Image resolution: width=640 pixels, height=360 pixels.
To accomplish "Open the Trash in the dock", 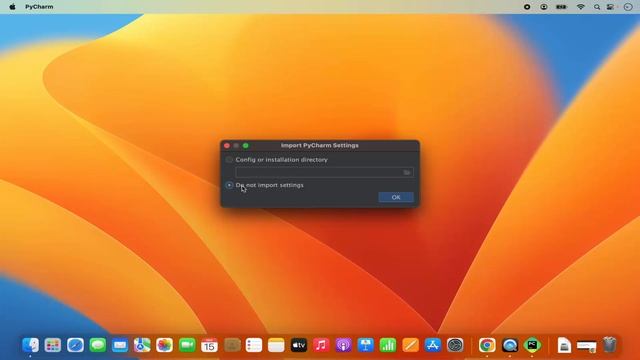I will coord(609,345).
